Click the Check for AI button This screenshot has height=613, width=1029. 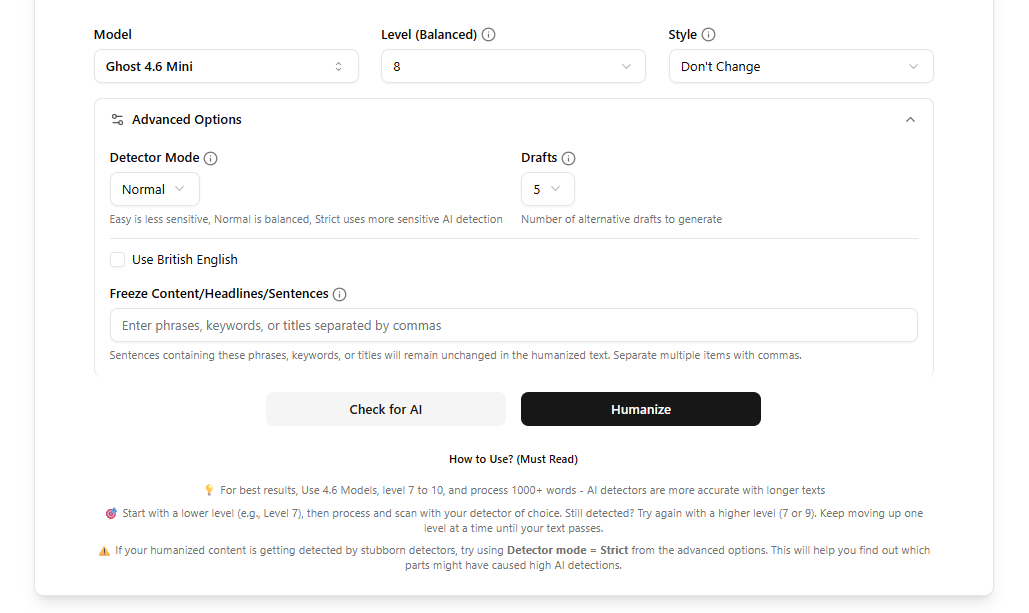385,409
